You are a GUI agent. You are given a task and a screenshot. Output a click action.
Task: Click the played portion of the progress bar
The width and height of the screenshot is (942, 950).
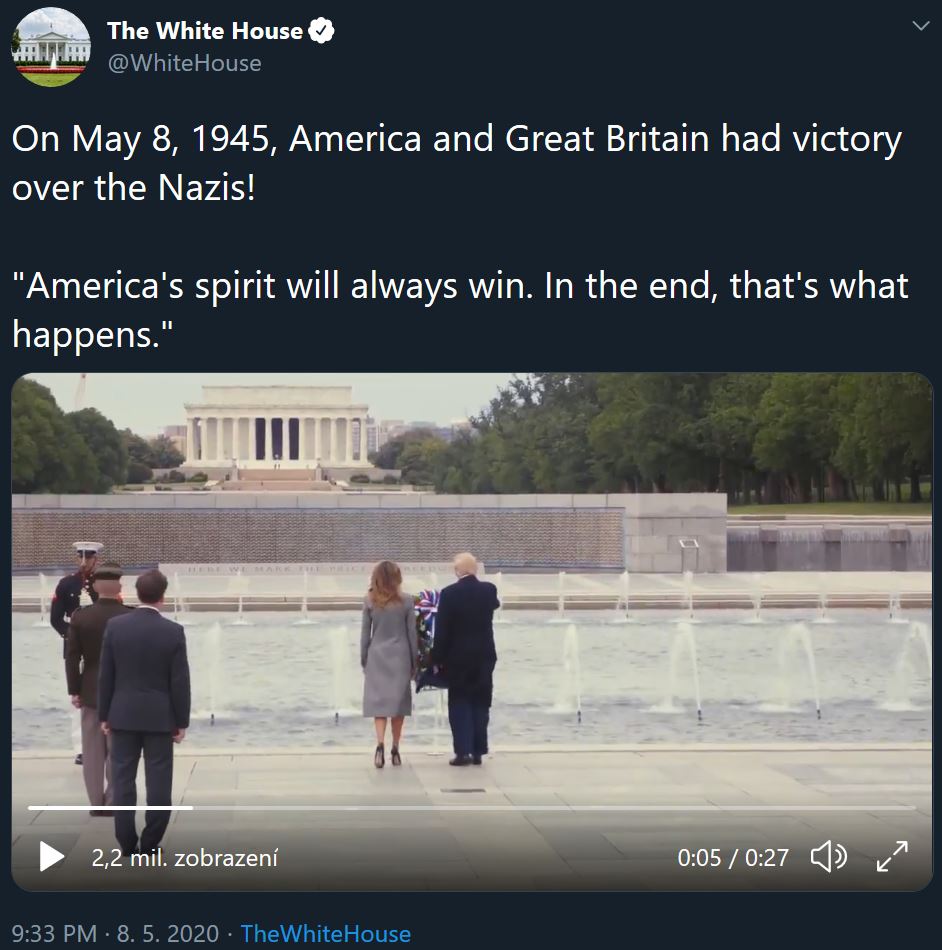coord(110,807)
